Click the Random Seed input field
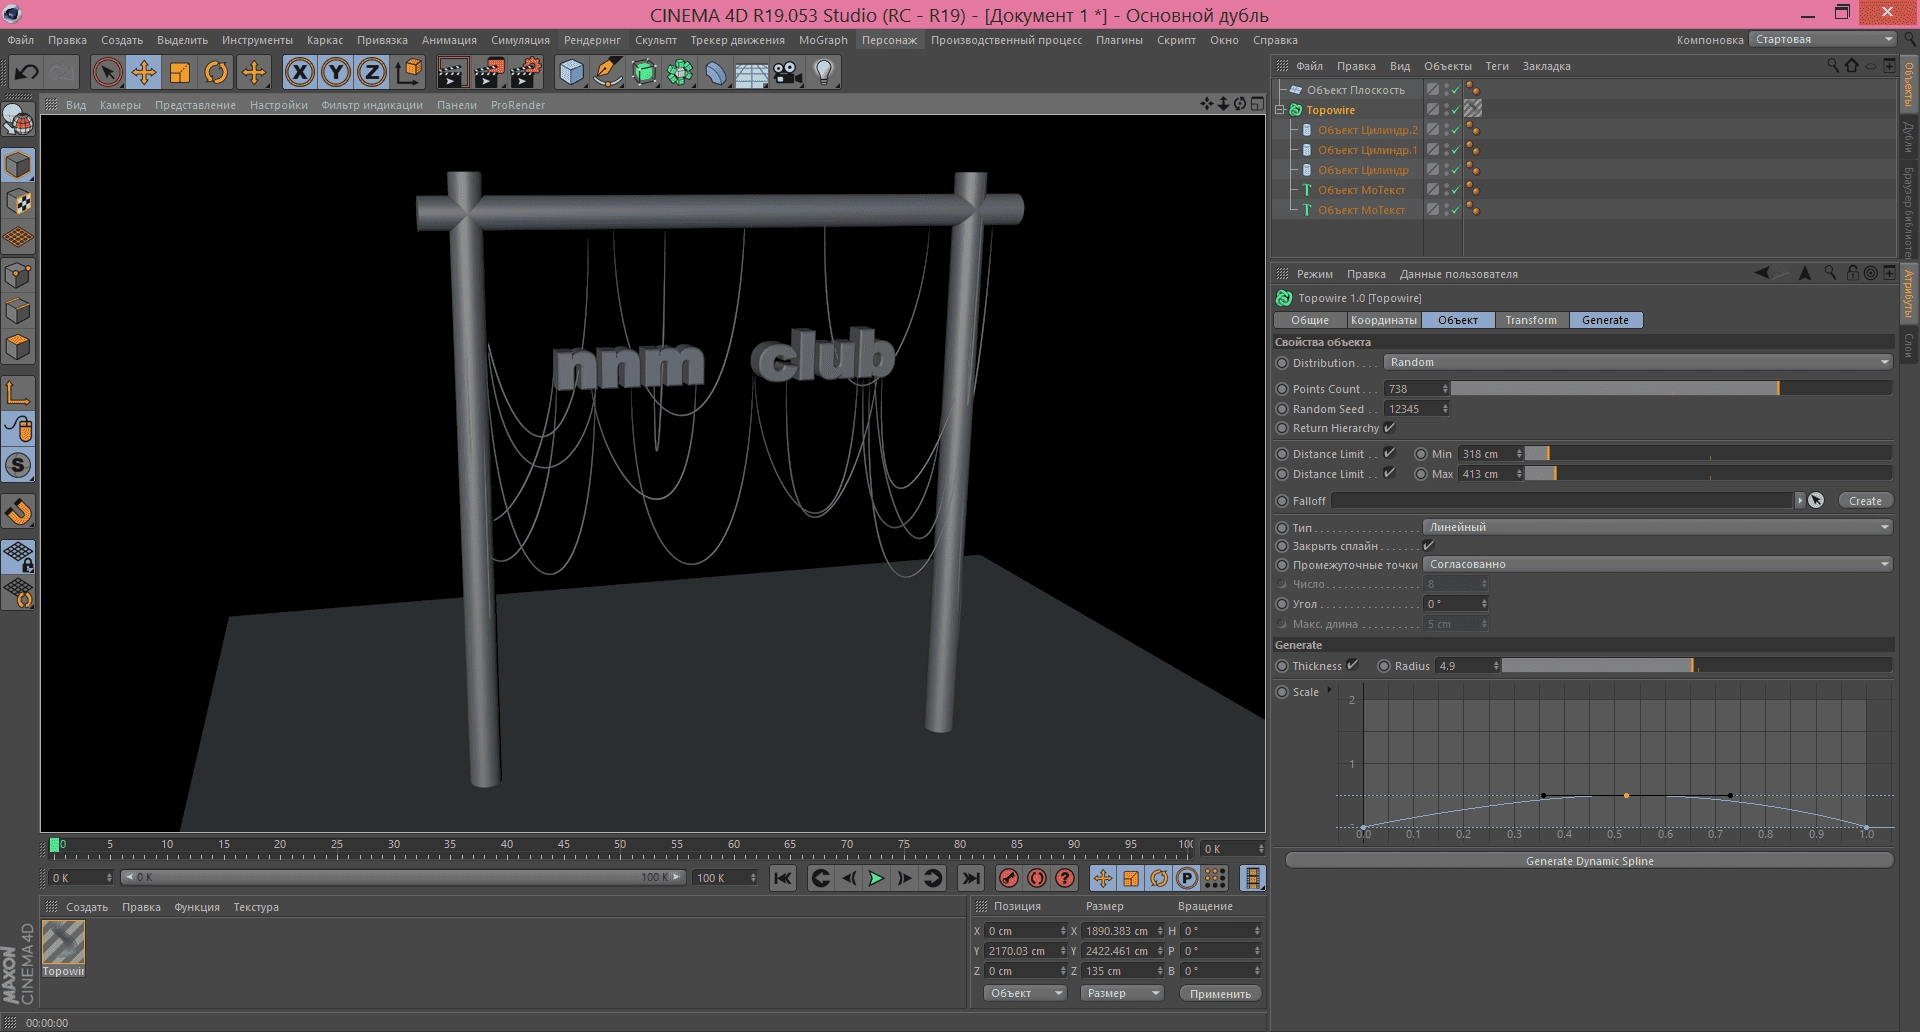The height and width of the screenshot is (1032, 1920). 1411,409
